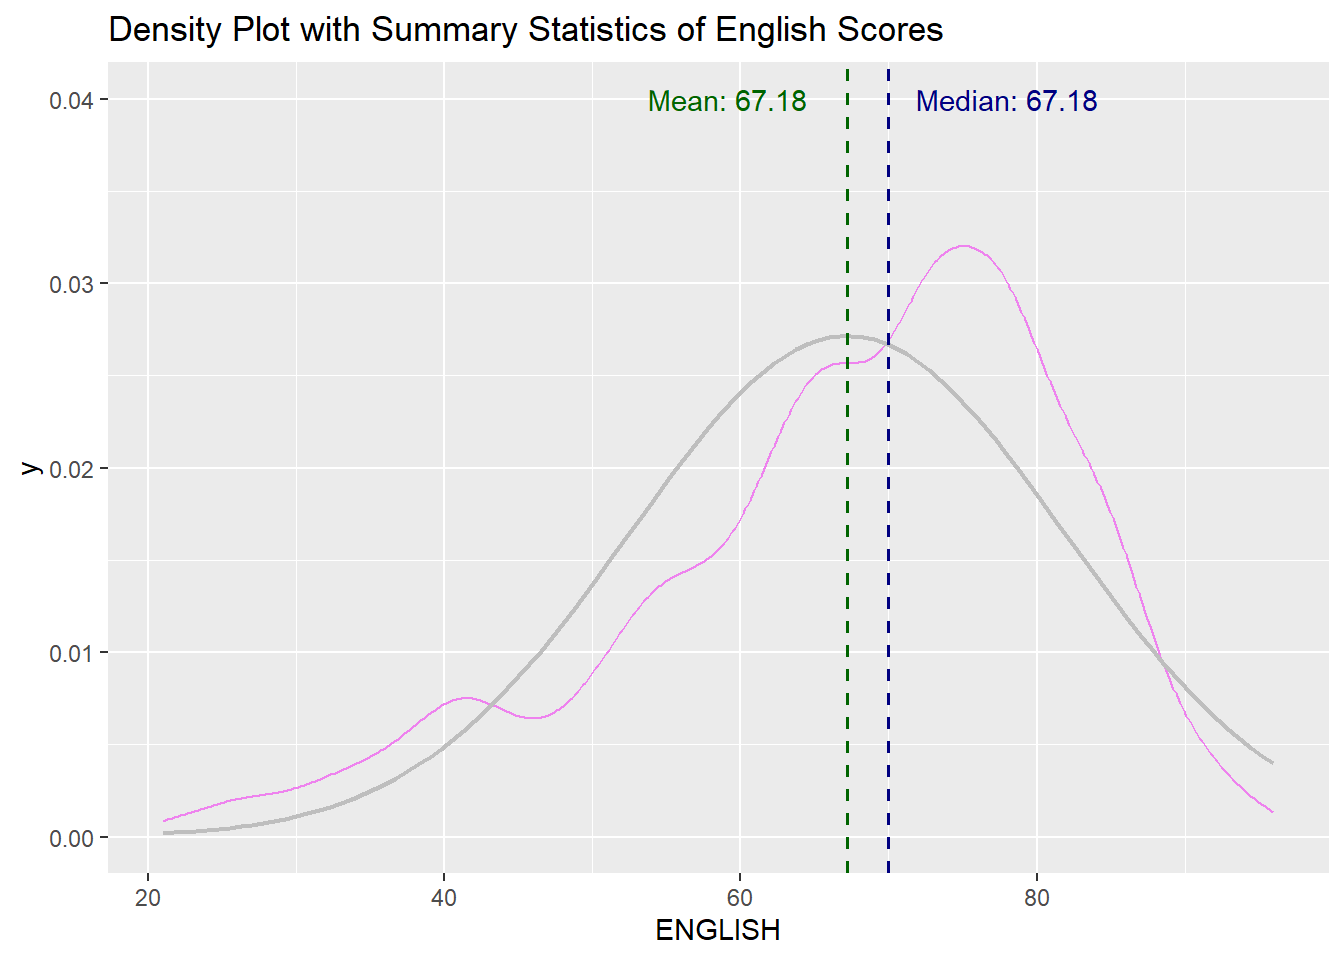Click the x-axis tick label 60
This screenshot has width=1344, height=960.
pyautogui.click(x=740, y=897)
